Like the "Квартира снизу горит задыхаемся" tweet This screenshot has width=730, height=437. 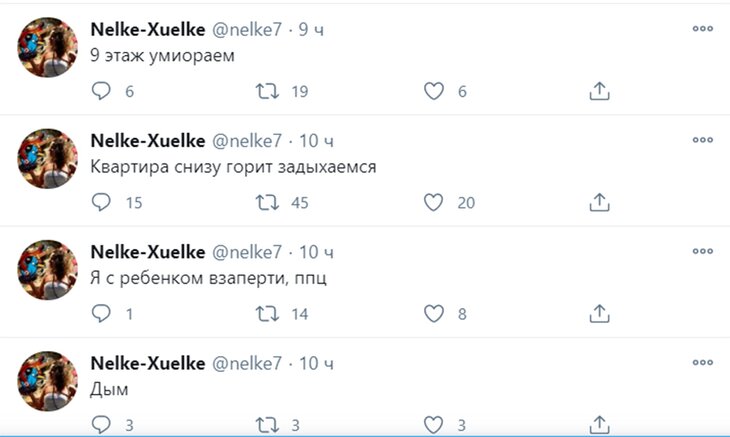pos(433,202)
